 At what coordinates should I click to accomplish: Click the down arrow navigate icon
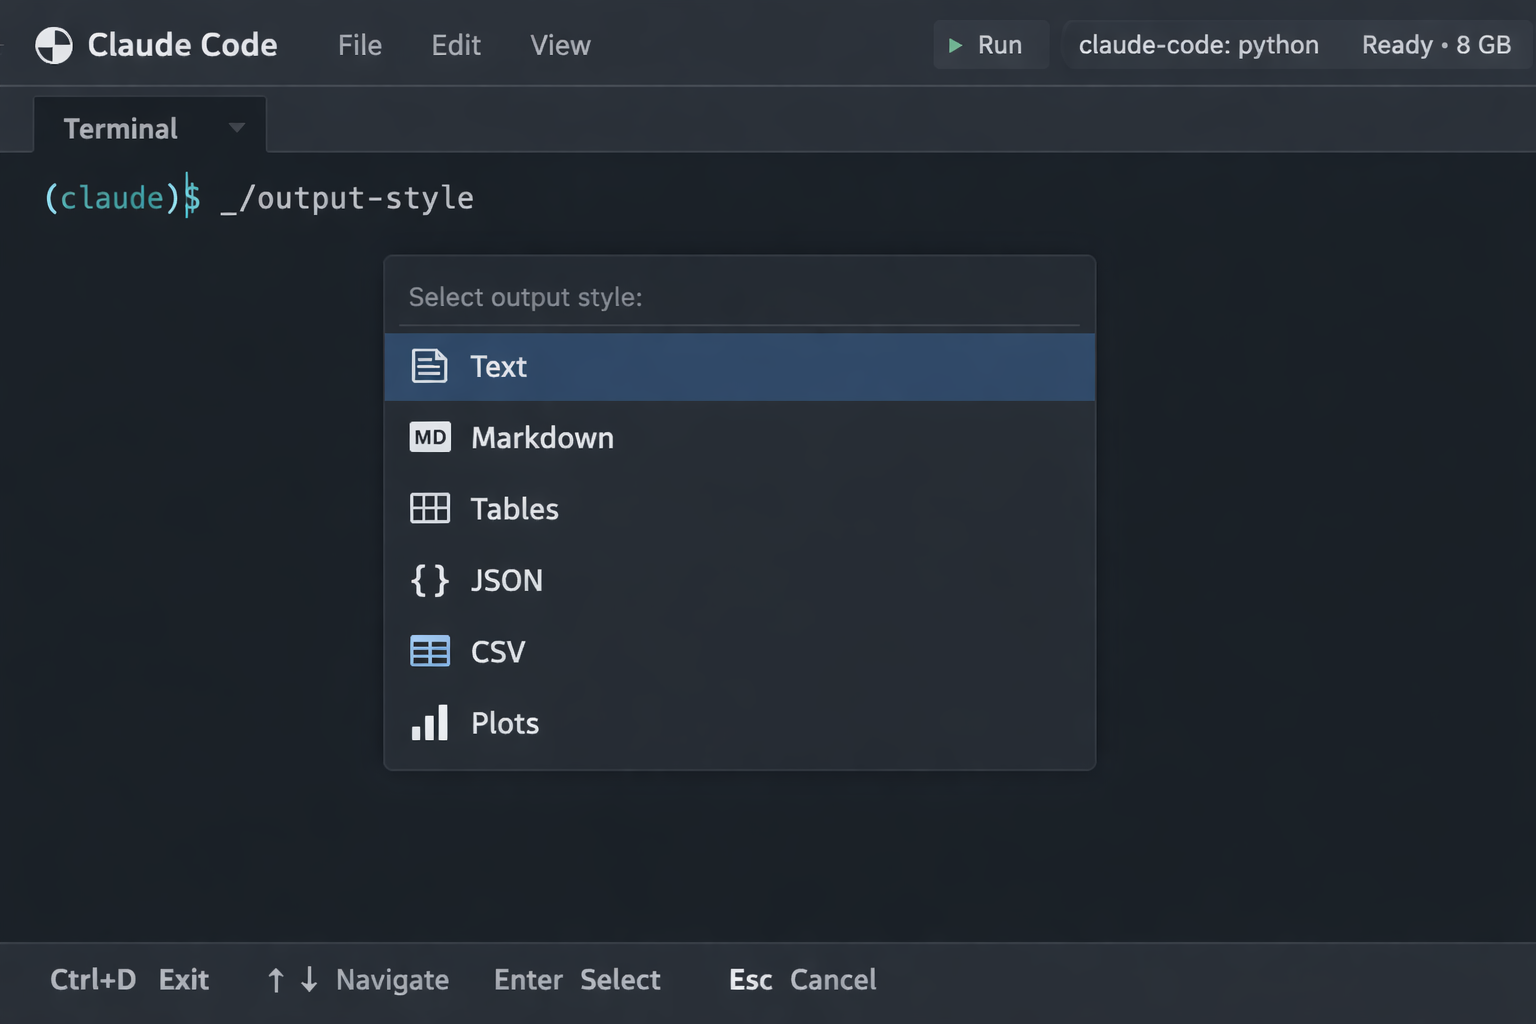[x=309, y=980]
